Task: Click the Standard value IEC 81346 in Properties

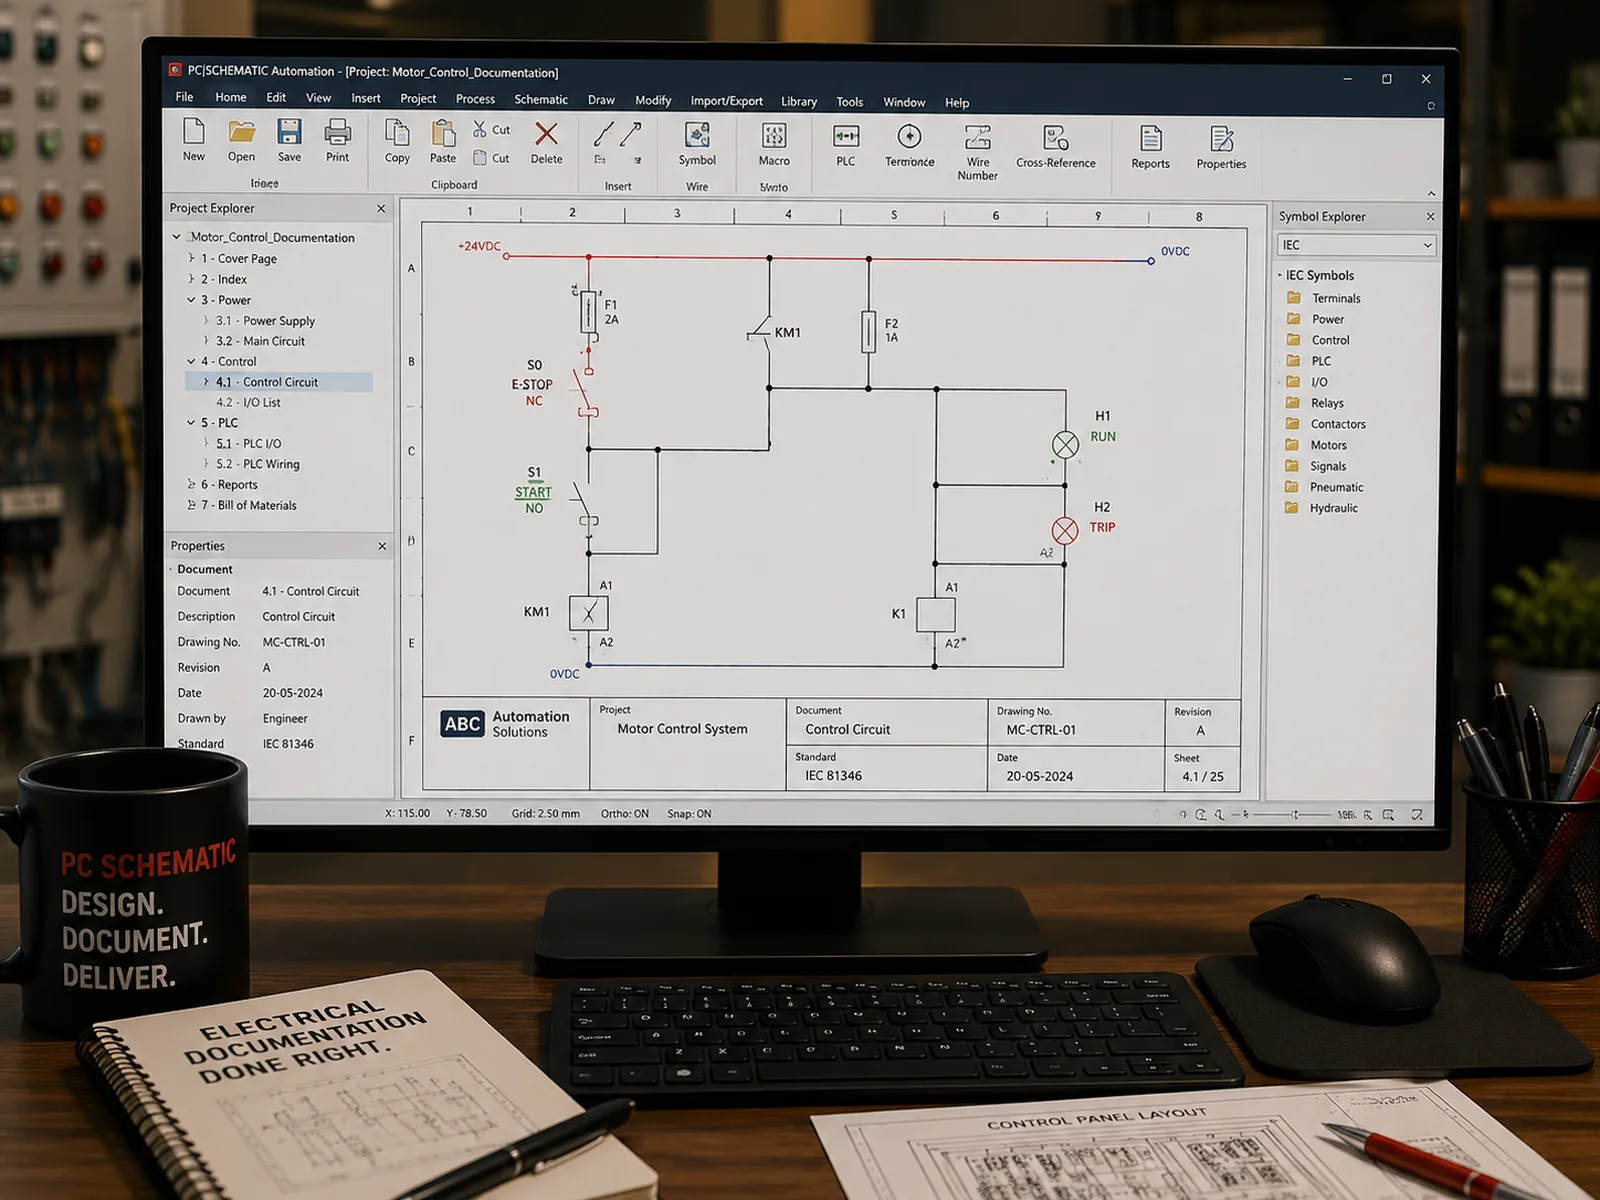Action: tap(288, 744)
